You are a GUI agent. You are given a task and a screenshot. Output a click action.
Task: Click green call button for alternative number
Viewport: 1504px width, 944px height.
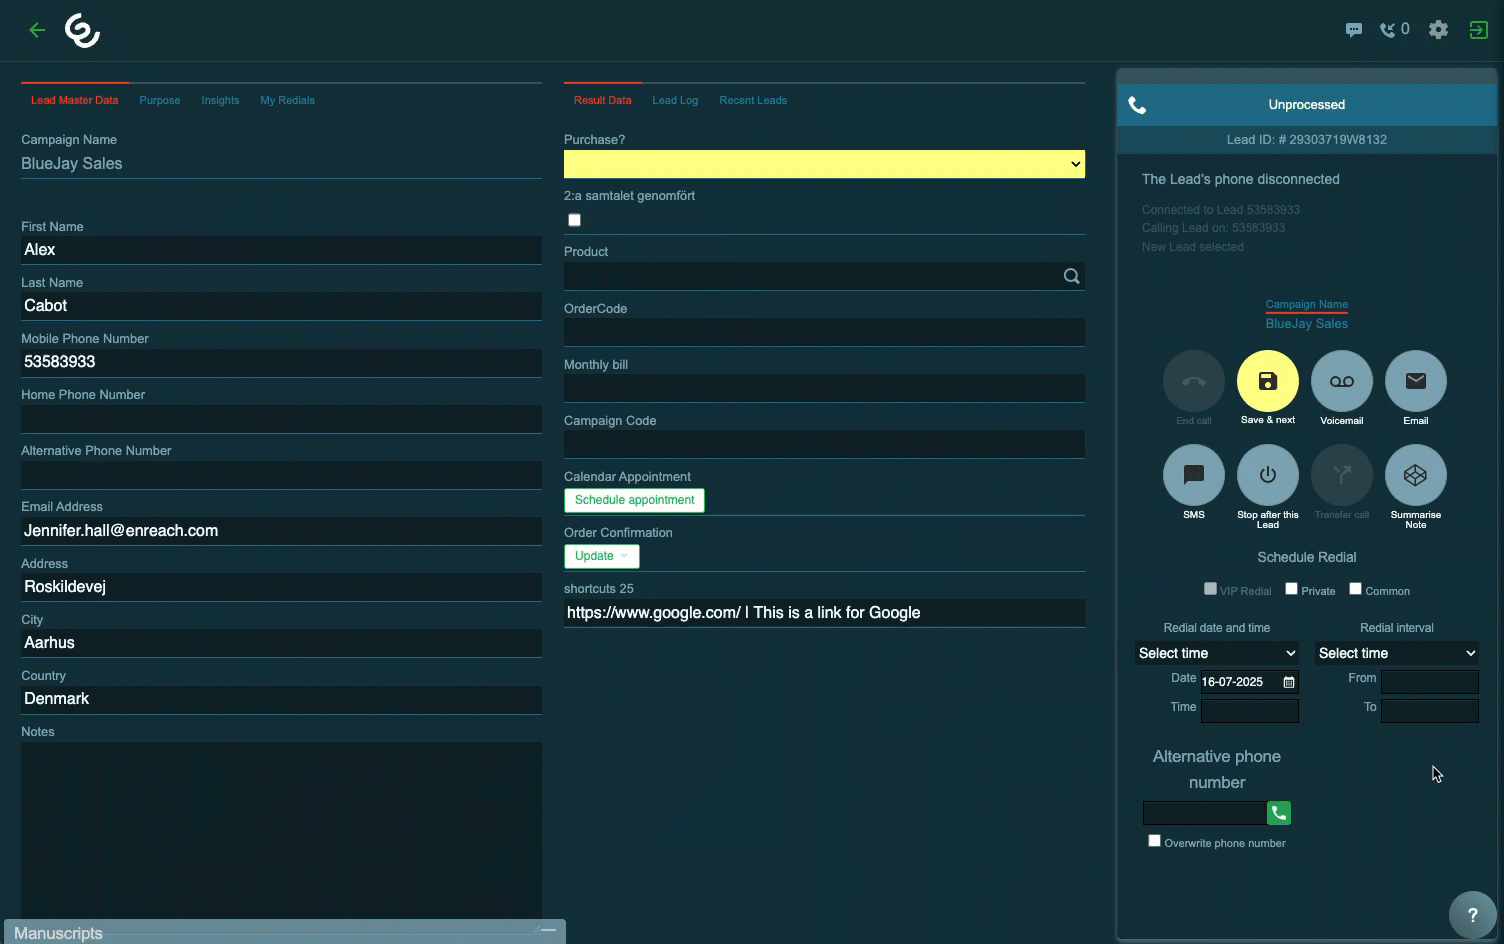point(1278,813)
